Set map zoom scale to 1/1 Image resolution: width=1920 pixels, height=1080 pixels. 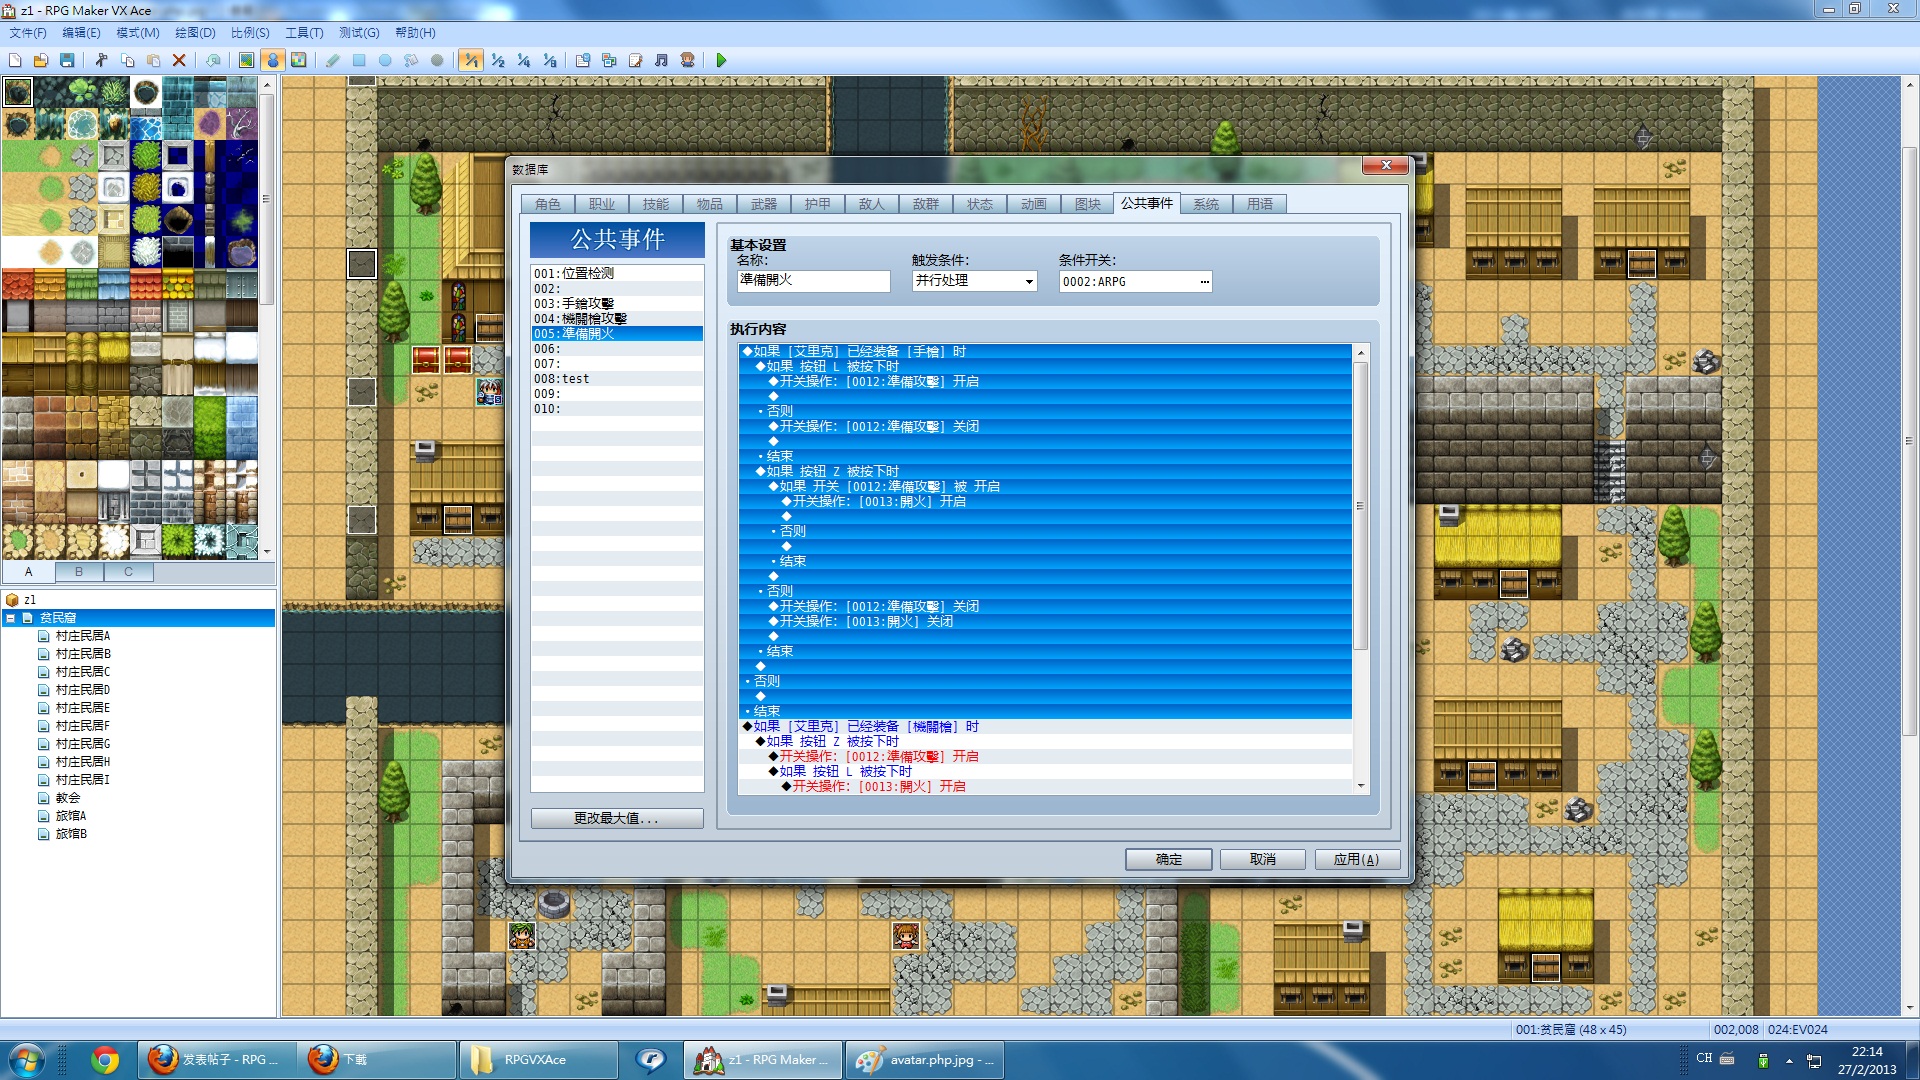pyautogui.click(x=471, y=60)
